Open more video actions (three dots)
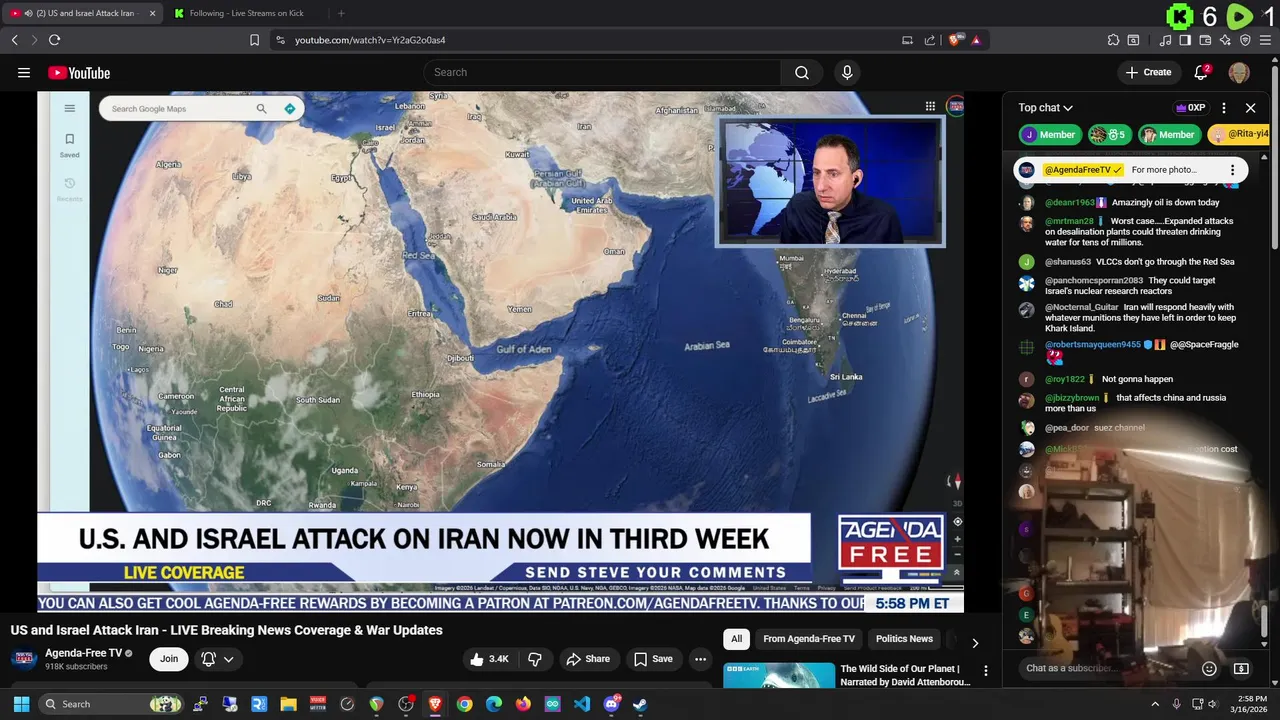This screenshot has width=1280, height=720. pos(700,659)
